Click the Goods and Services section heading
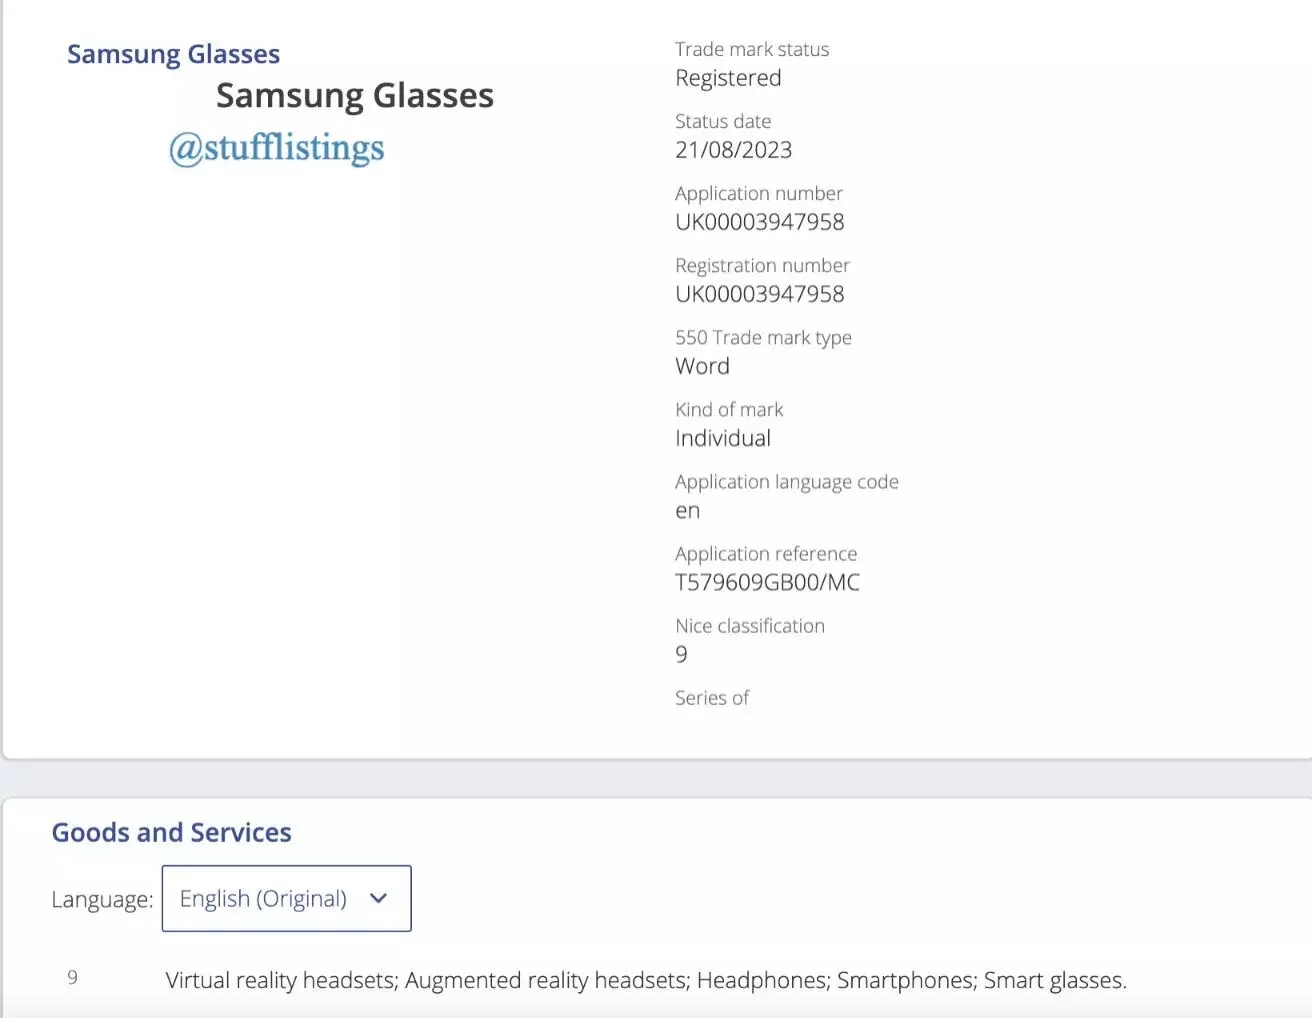This screenshot has height=1018, width=1312. 171,832
